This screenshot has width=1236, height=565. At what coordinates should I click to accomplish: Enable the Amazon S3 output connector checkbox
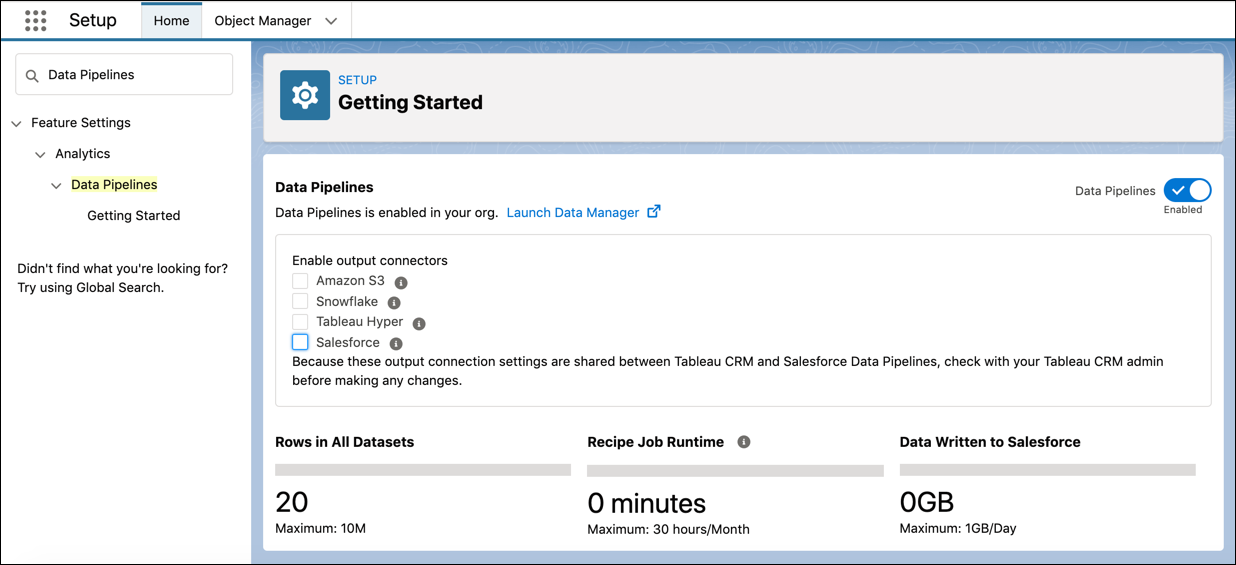pyautogui.click(x=300, y=281)
